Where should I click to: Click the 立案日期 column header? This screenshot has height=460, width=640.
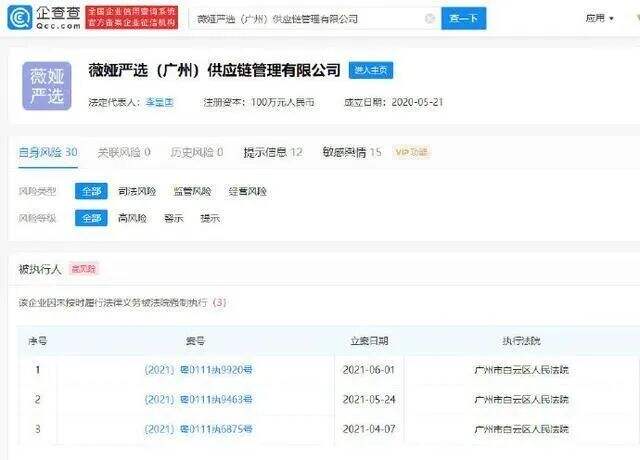click(369, 341)
